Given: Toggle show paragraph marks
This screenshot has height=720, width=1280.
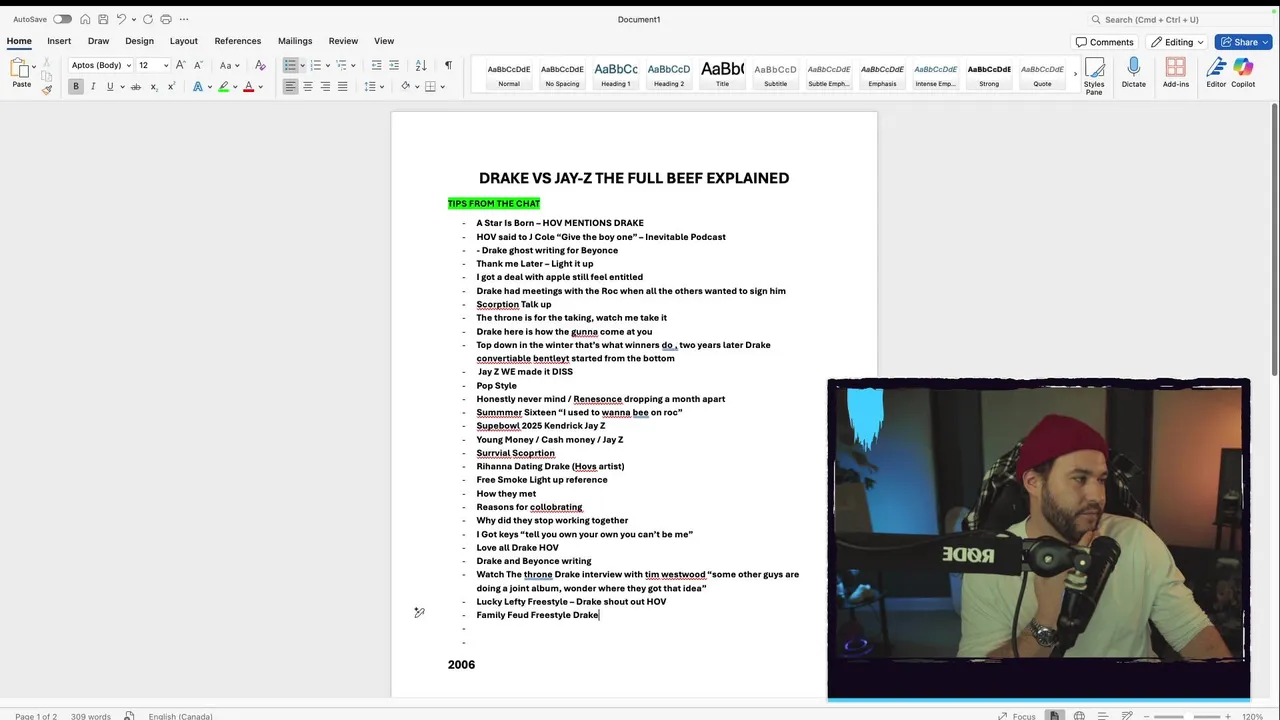Looking at the screenshot, I should (448, 65).
